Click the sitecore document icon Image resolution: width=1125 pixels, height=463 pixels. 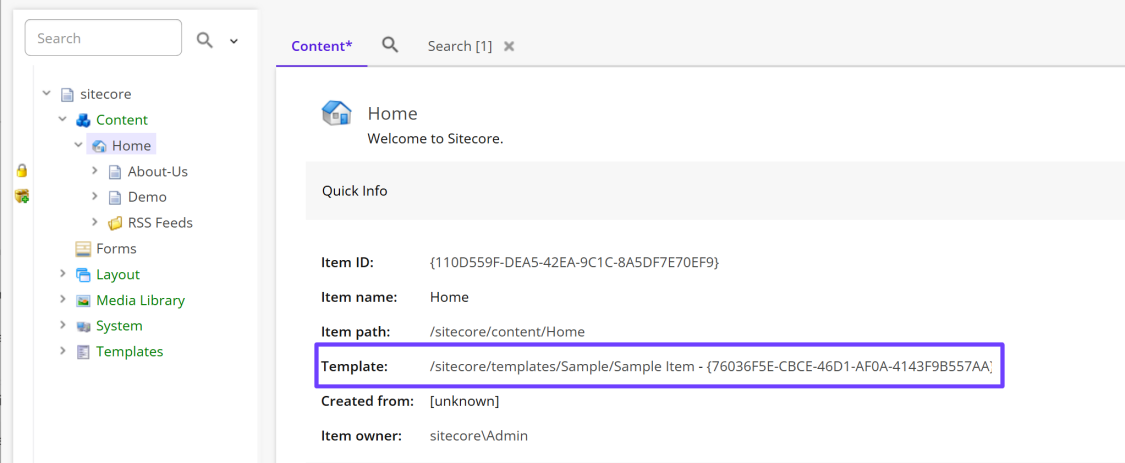tap(67, 94)
